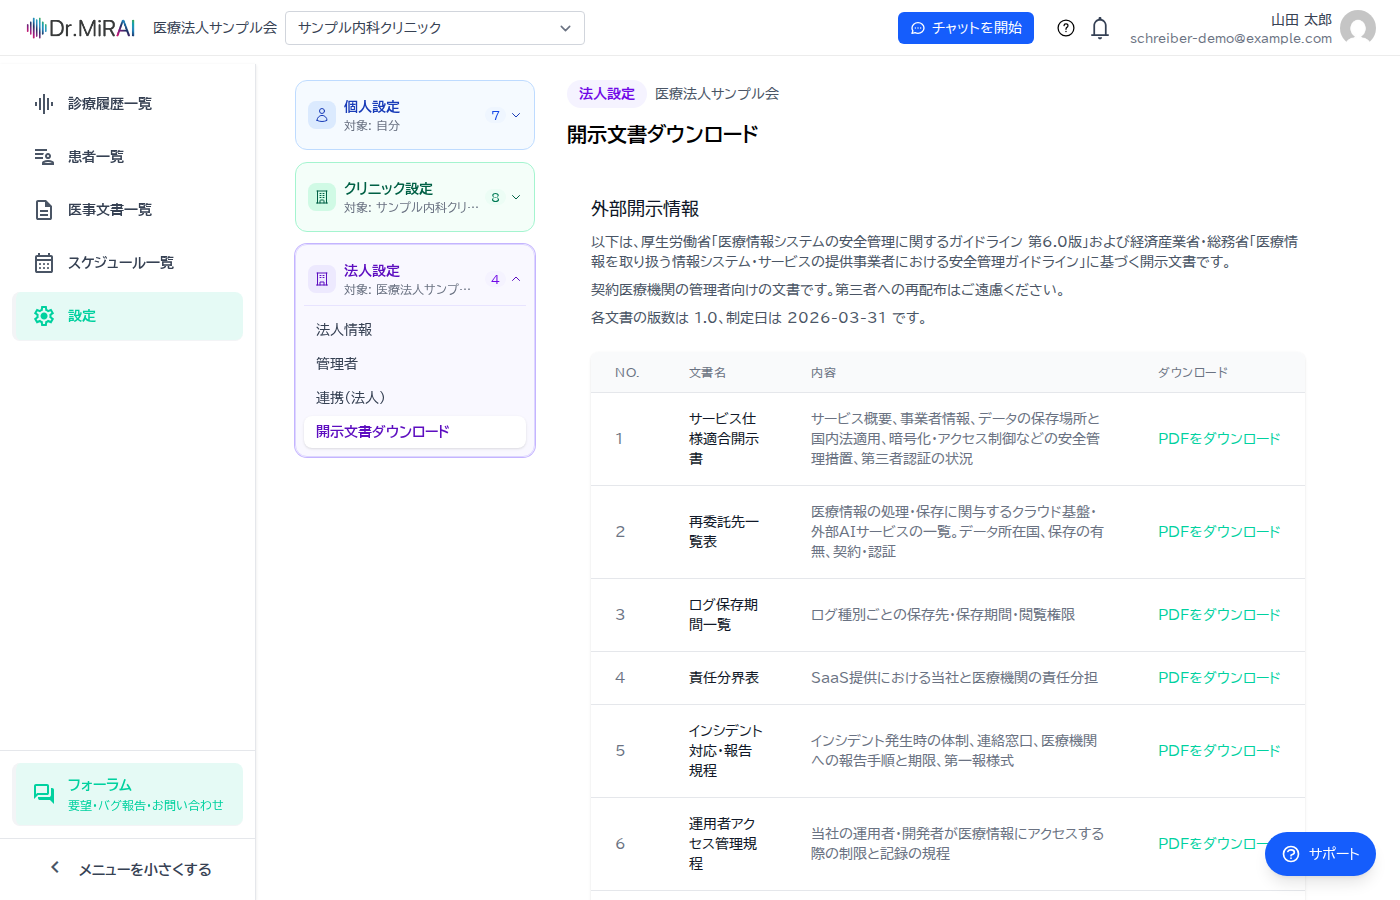Go to 患者一覧 in the sidebar
The image size is (1400, 900).
[128, 157]
